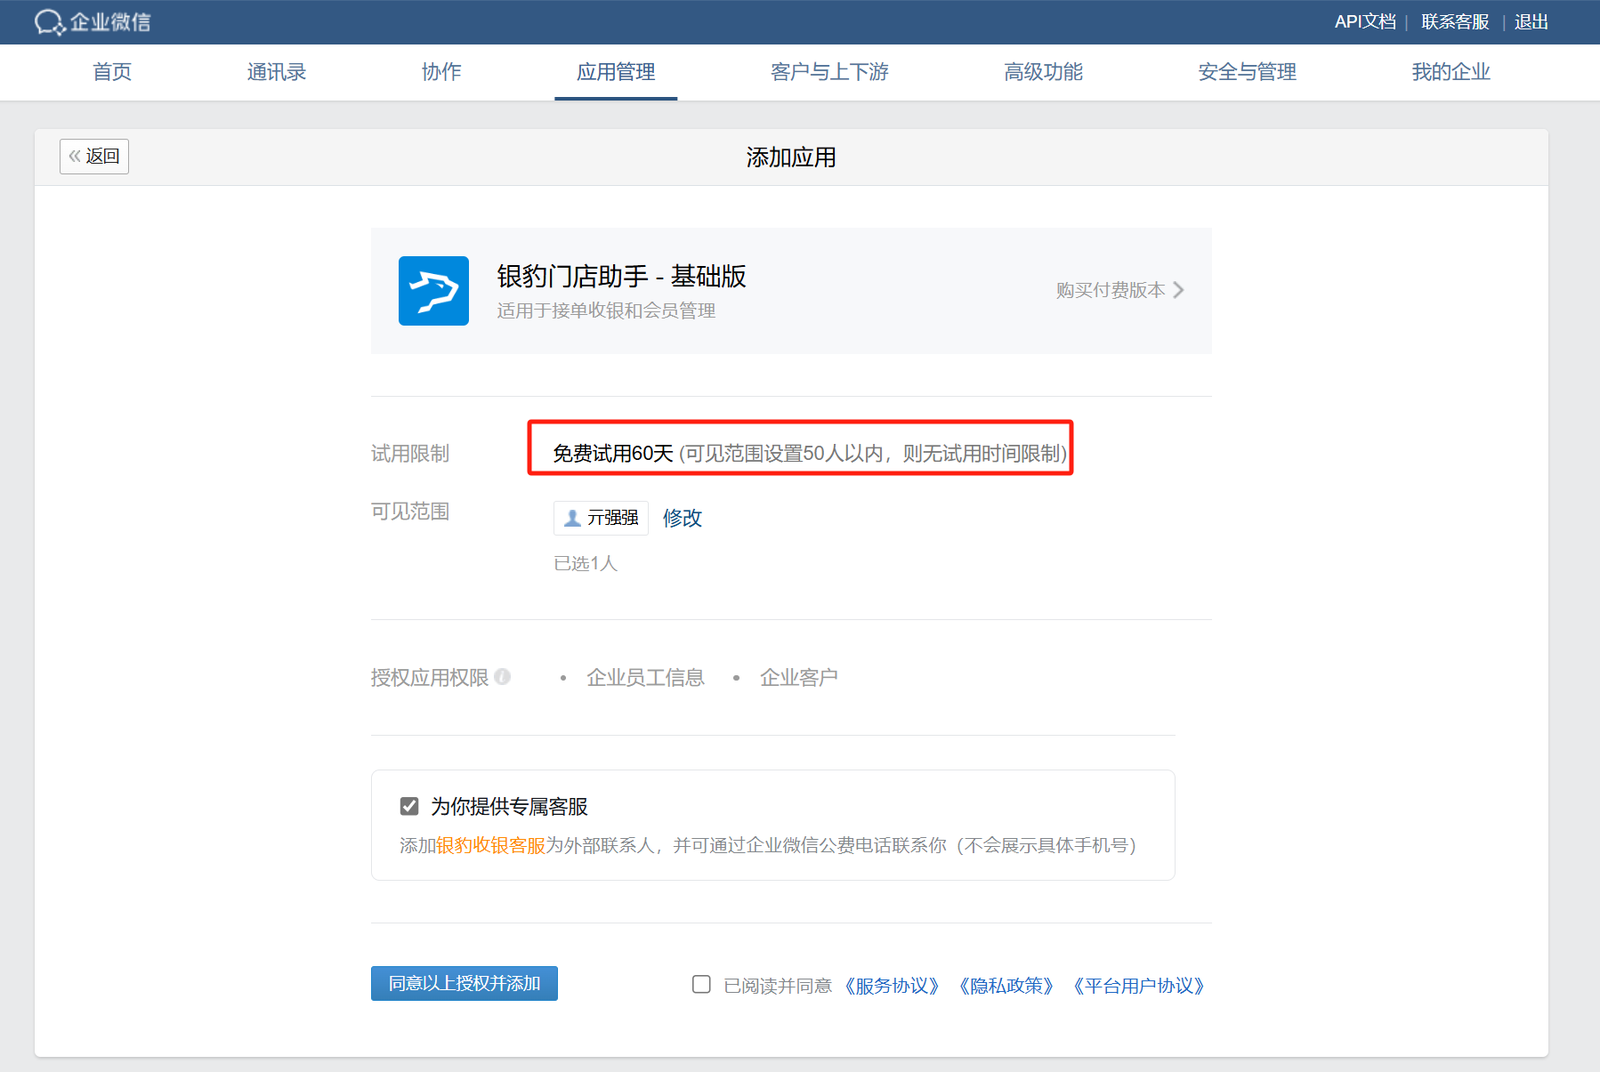Tick the 已阅读并同意 agreement checkbox

tap(702, 985)
